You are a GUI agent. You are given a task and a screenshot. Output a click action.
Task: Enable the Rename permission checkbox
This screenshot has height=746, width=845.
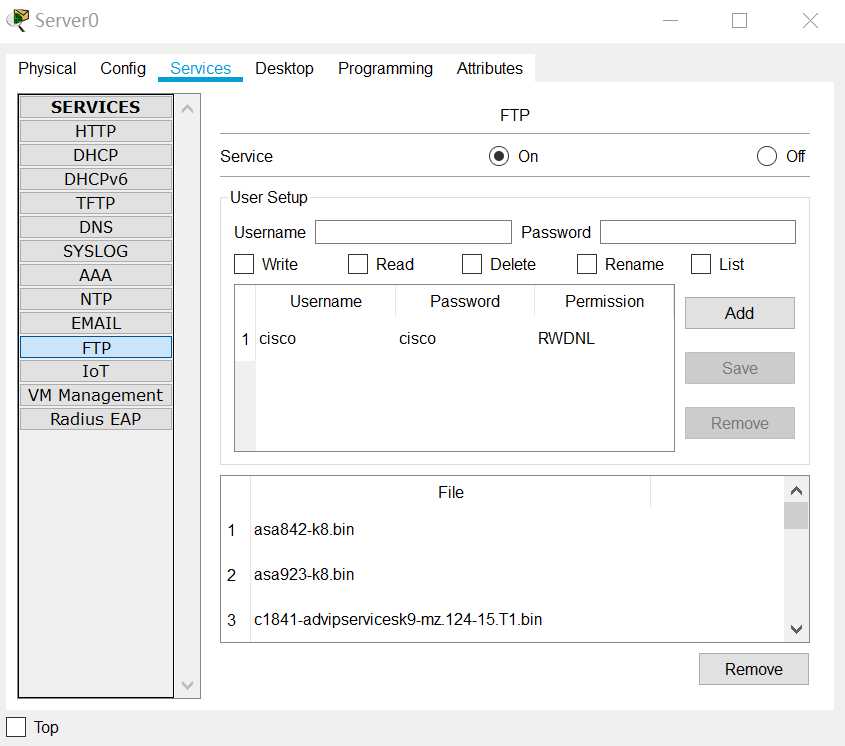tap(587, 264)
